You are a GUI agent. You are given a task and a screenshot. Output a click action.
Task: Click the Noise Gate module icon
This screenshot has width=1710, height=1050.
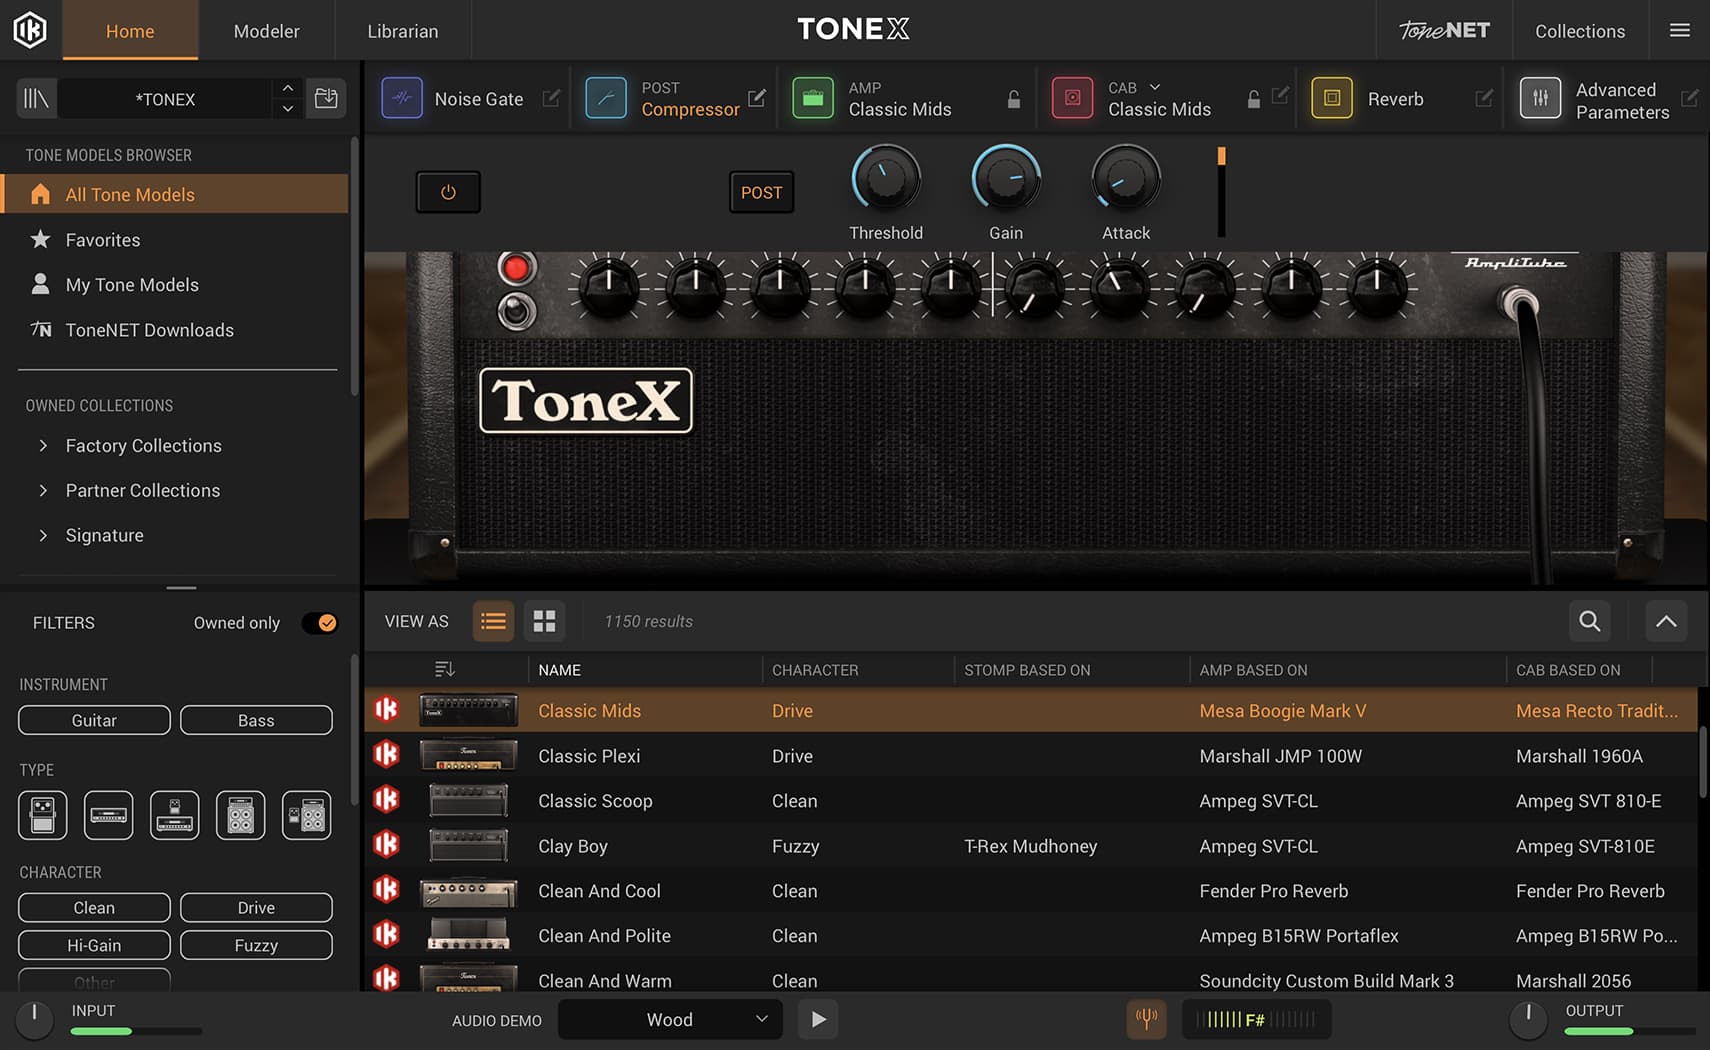(x=402, y=99)
